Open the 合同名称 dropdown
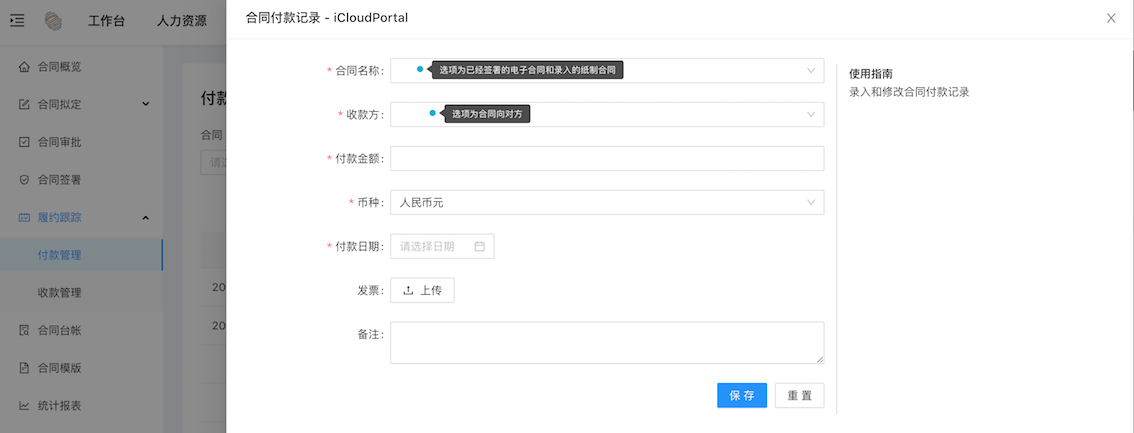 coord(607,70)
